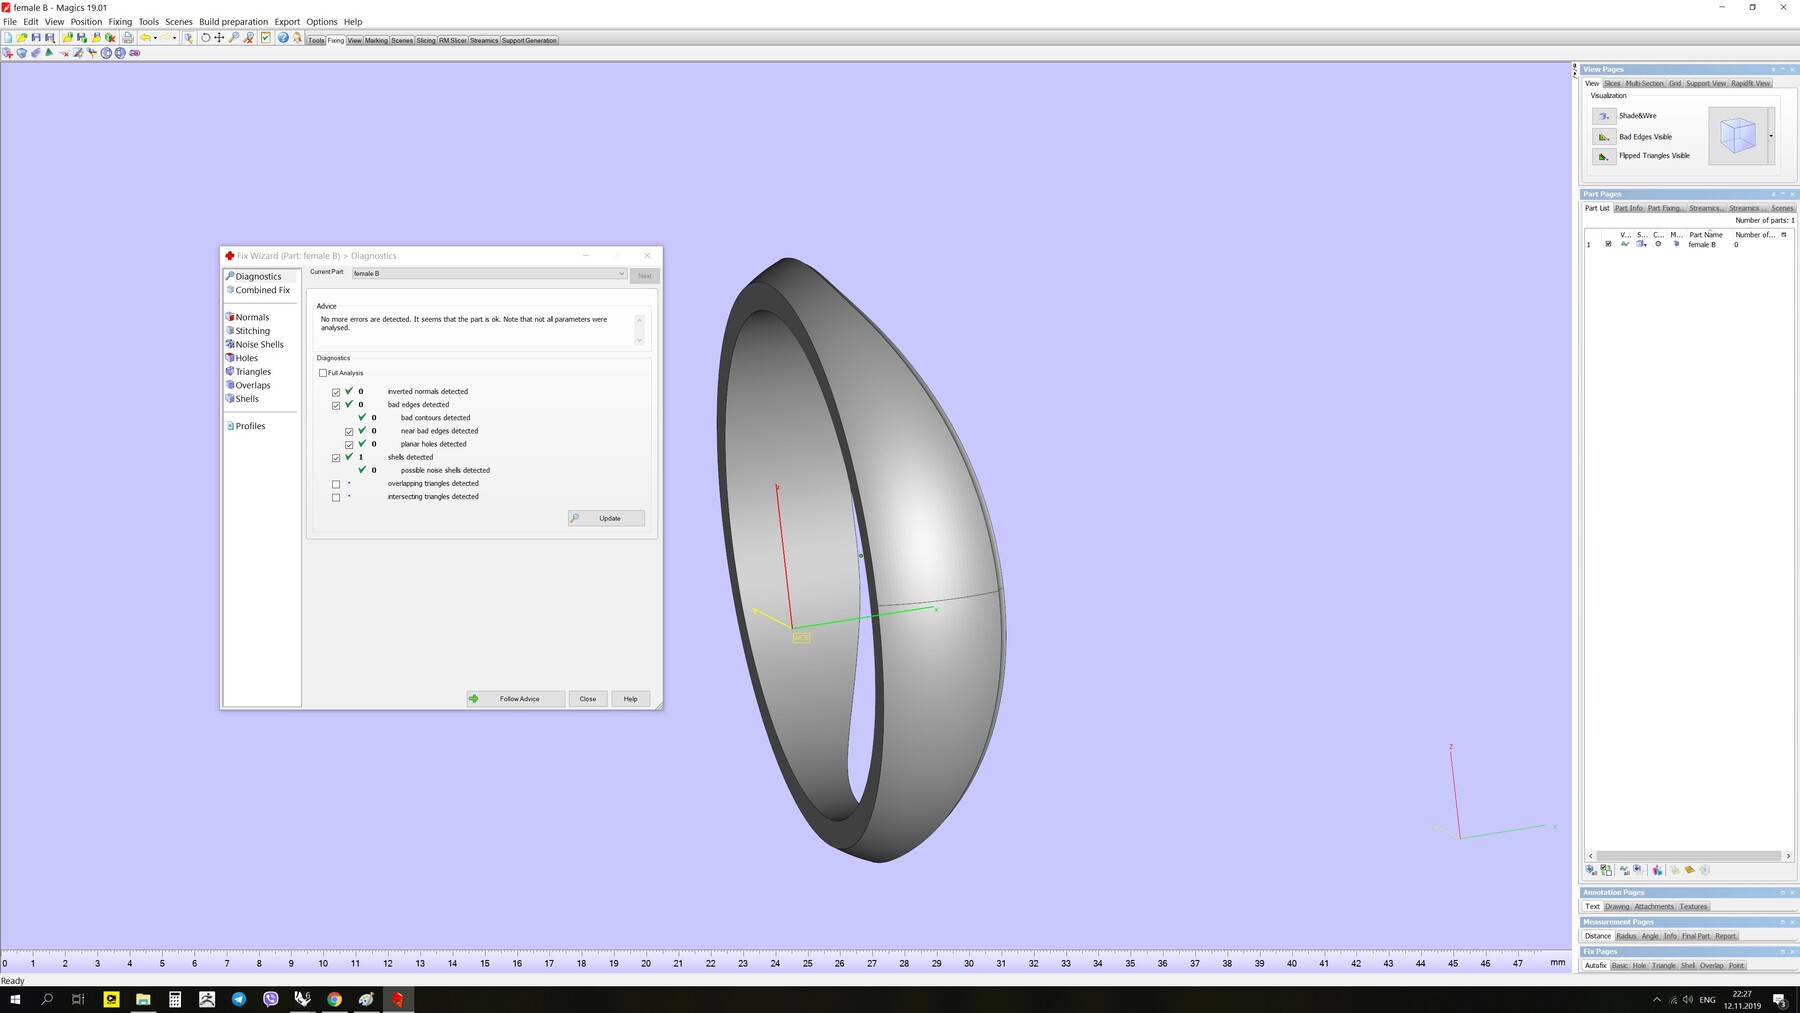This screenshot has height=1013, width=1800.
Task: Click the Follow Advice green arrow icon
Action: pos(474,699)
